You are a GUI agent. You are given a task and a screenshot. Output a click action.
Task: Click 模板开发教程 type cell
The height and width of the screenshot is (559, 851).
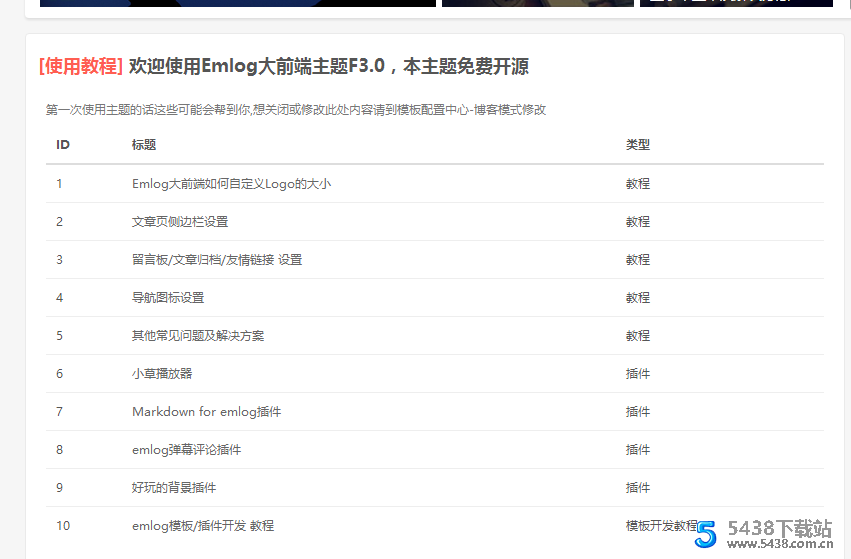[662, 526]
